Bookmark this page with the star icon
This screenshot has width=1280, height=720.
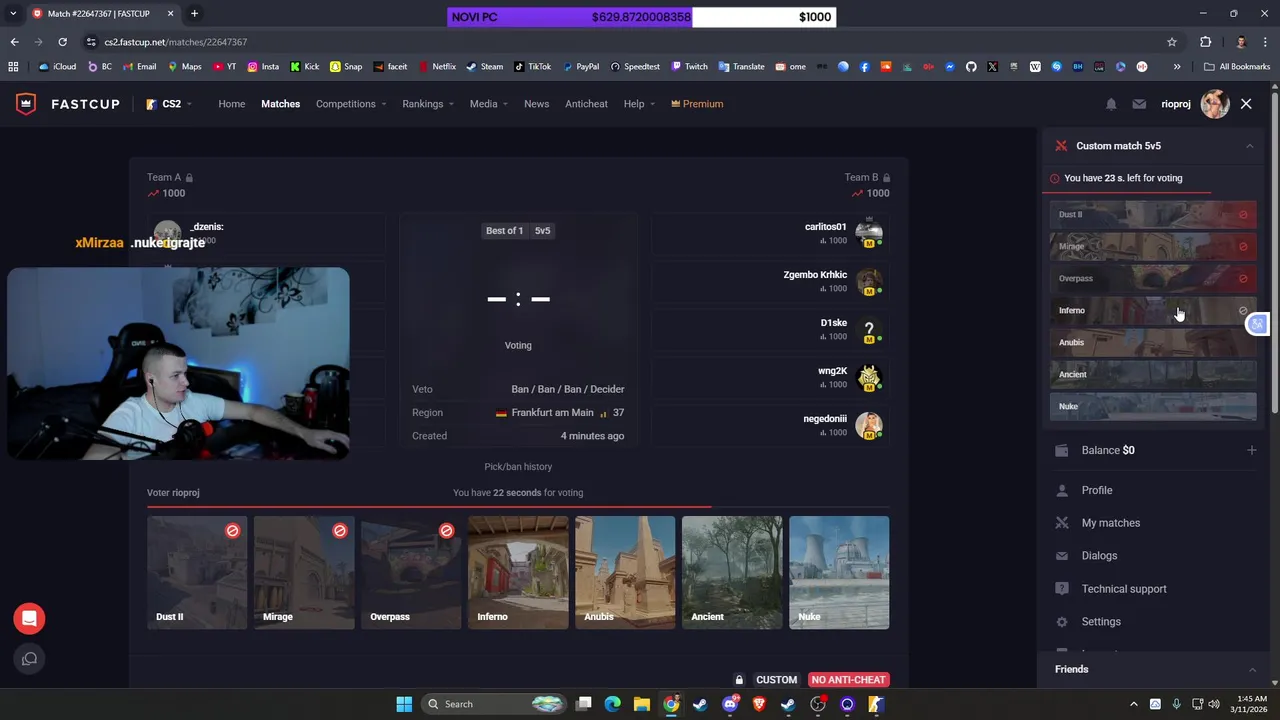pos(1171,42)
